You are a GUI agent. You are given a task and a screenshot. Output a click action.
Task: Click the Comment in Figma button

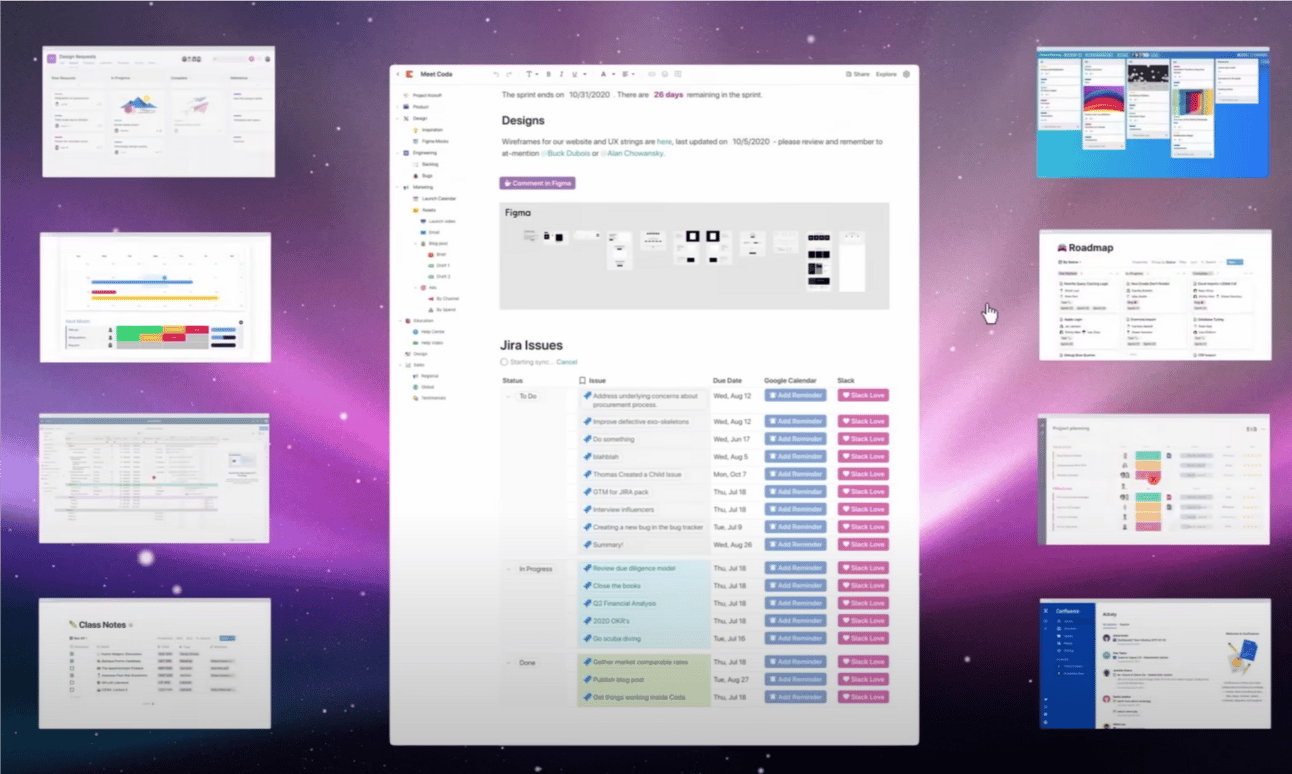click(x=537, y=183)
